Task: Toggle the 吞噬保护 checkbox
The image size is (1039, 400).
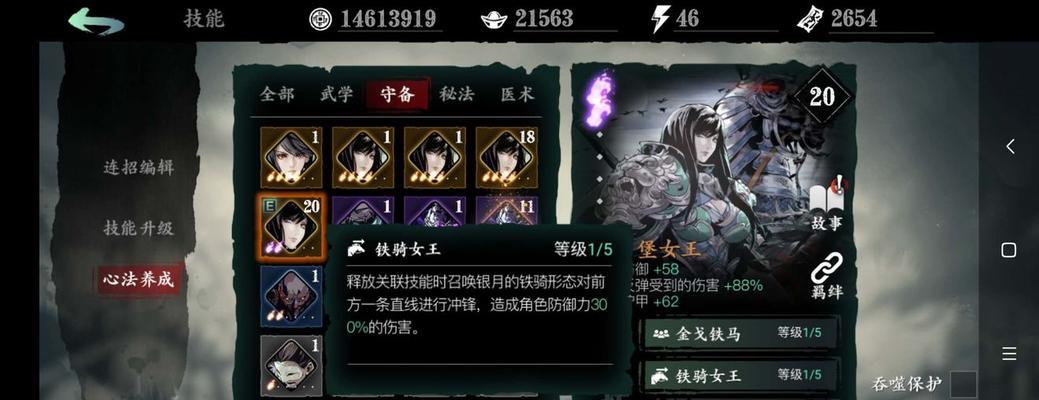Action: click(x=963, y=384)
